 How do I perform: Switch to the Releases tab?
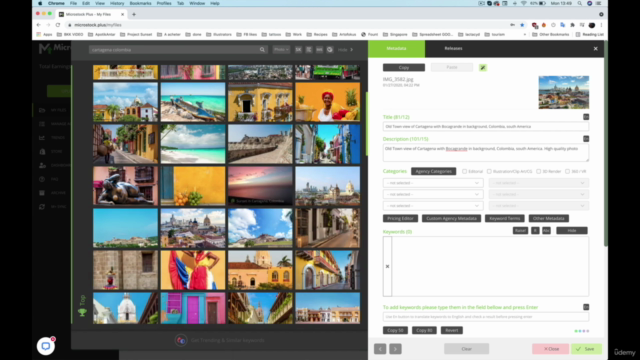[453, 49]
